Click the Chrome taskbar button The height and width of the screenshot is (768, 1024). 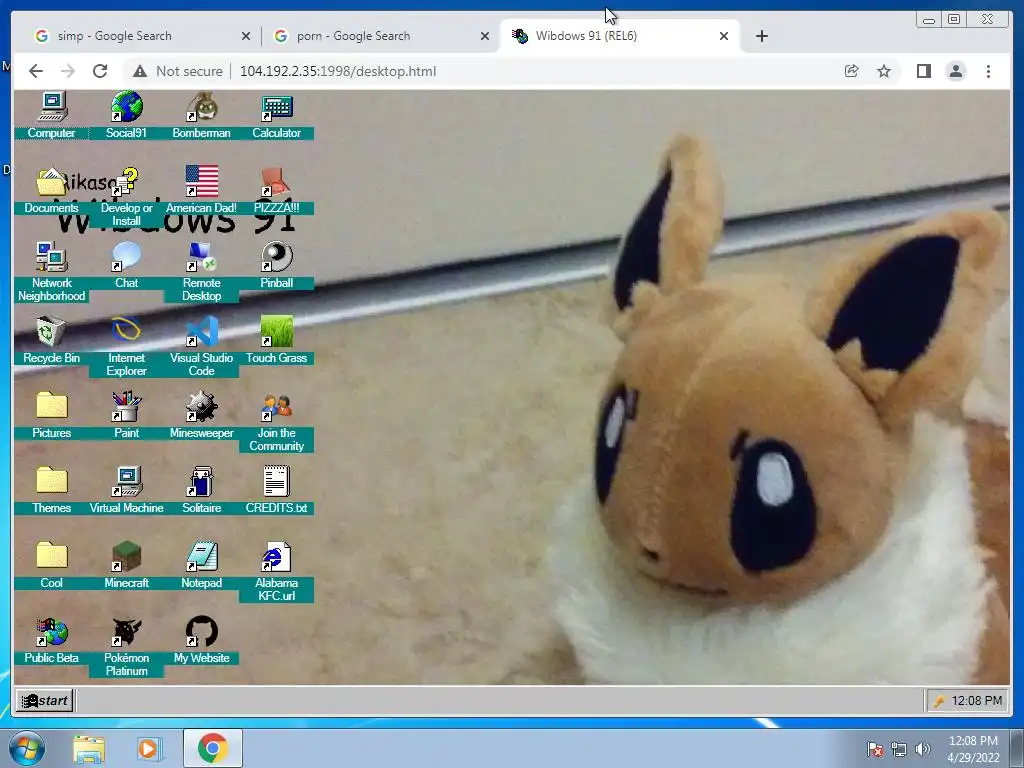pos(213,748)
